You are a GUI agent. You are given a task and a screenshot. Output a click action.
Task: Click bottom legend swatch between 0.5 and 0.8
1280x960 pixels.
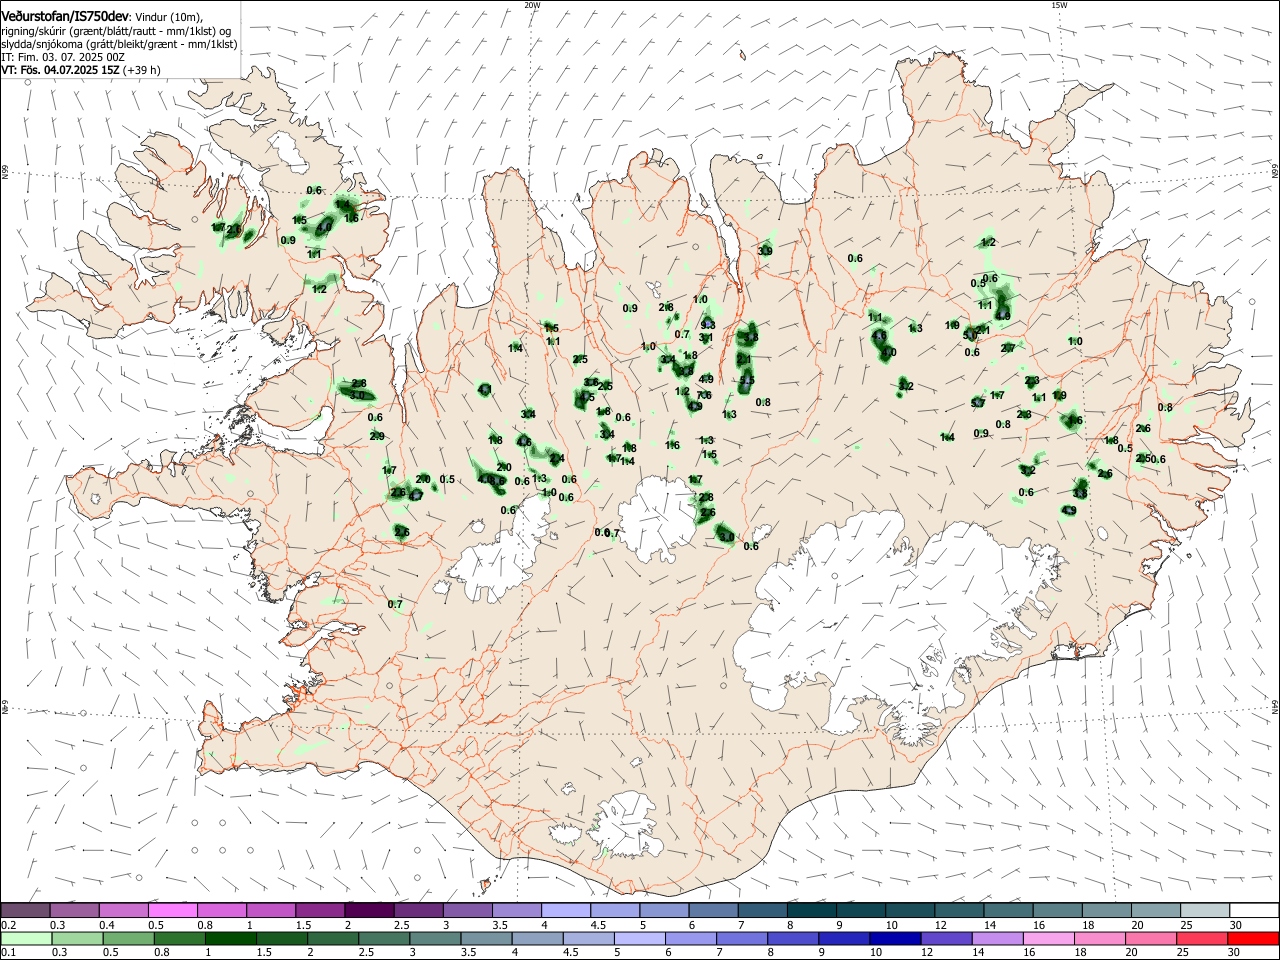[x=129, y=938]
